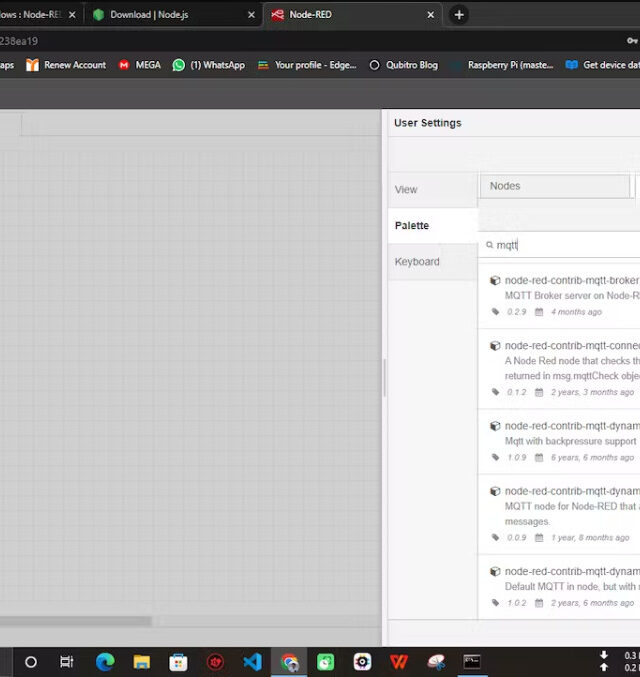Click the canvas horizontal scrollbar
Viewport: 640px width, 677px height.
tap(75, 621)
